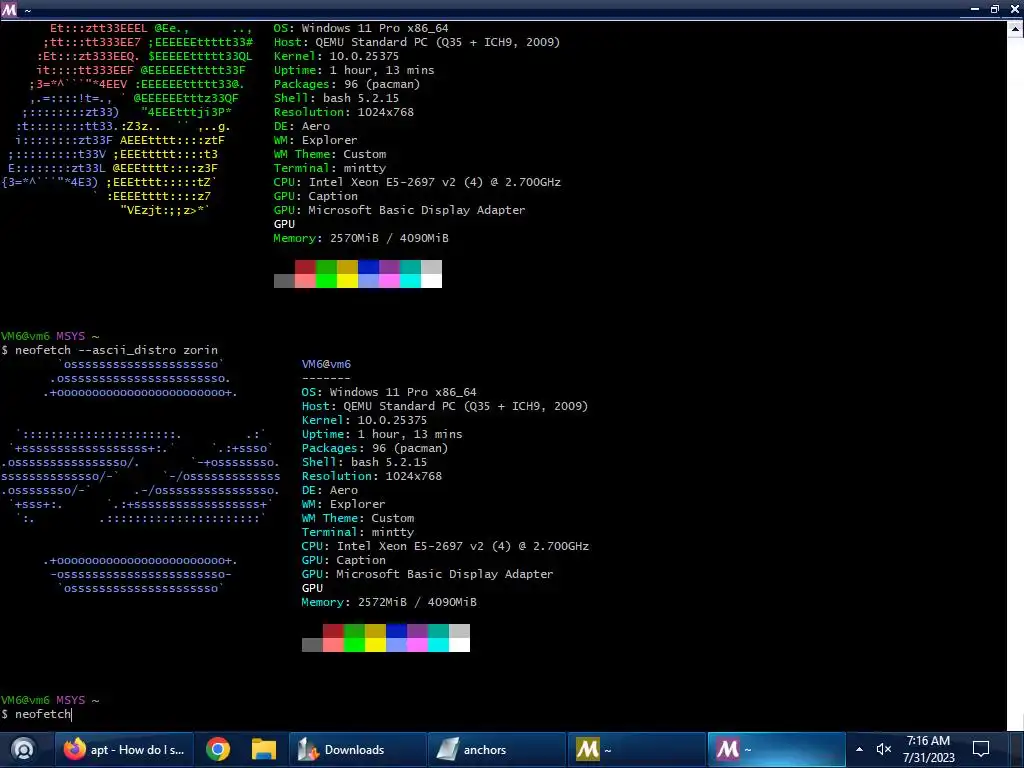This screenshot has width=1024, height=768.
Task: Click upper 'CPU: Intel Xeon E5-2697 v2' line
Action: [x=417, y=182]
